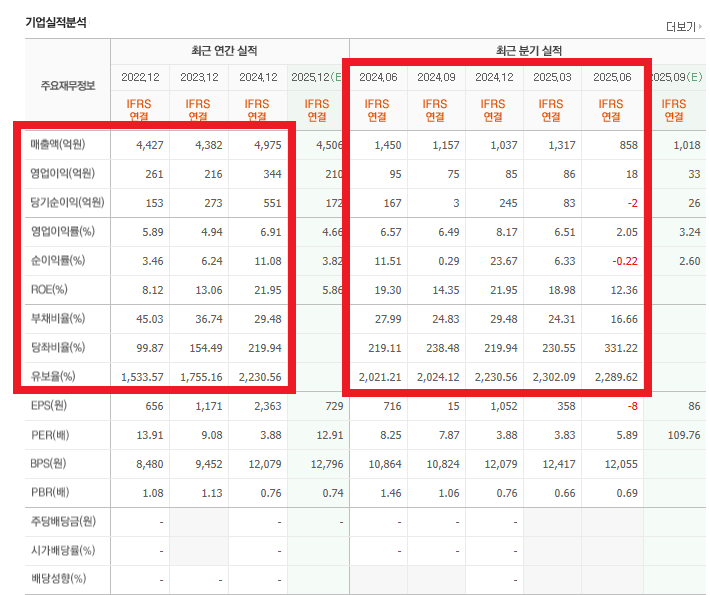The height and width of the screenshot is (595, 710).
Task: Click the 2,363 EPS value
Action: tap(268, 406)
